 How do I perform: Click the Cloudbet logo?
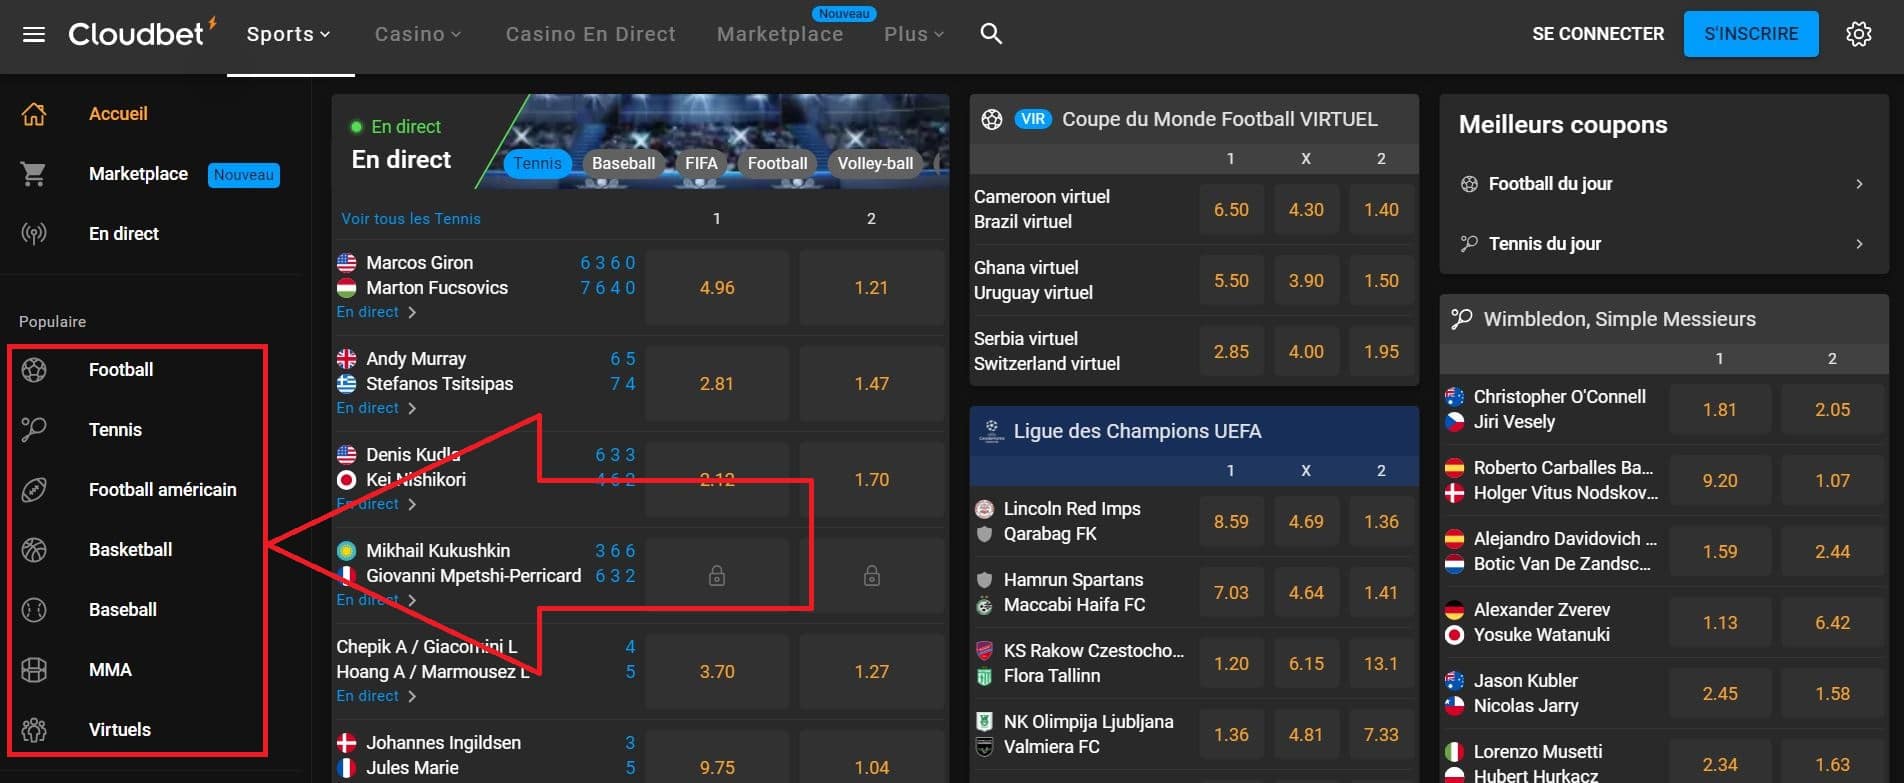[142, 34]
